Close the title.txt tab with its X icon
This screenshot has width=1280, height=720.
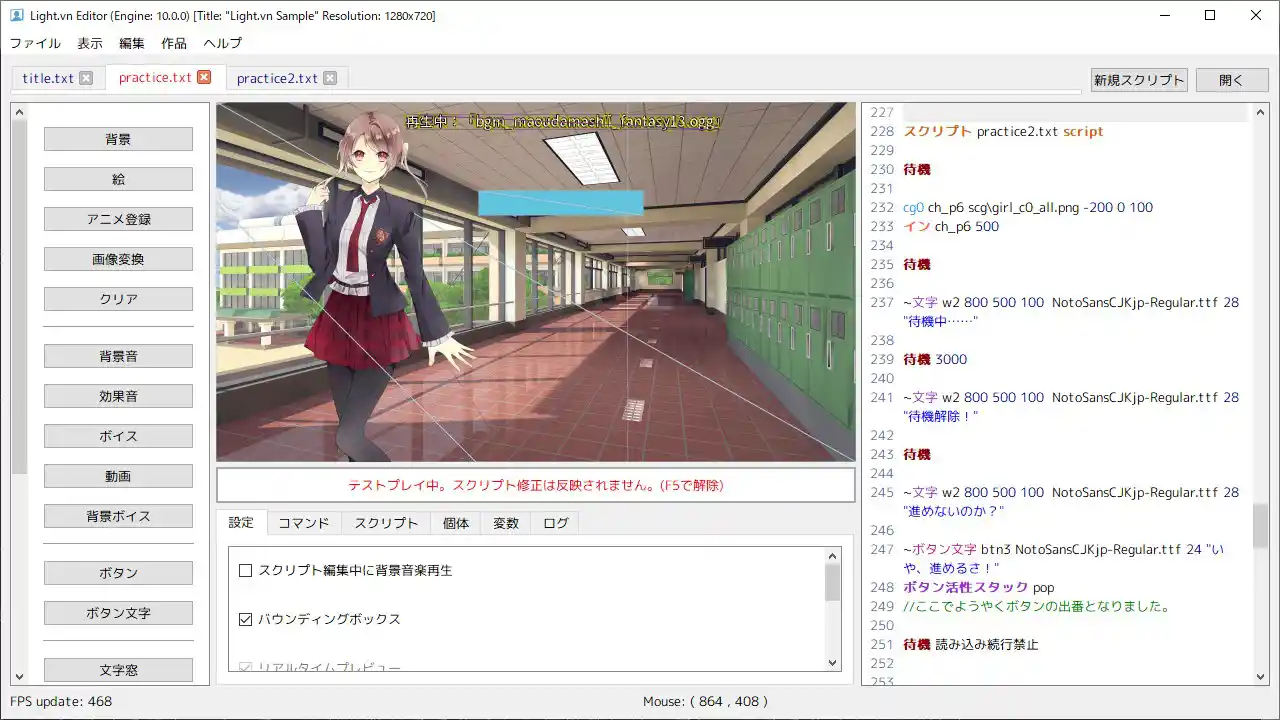click(x=86, y=78)
